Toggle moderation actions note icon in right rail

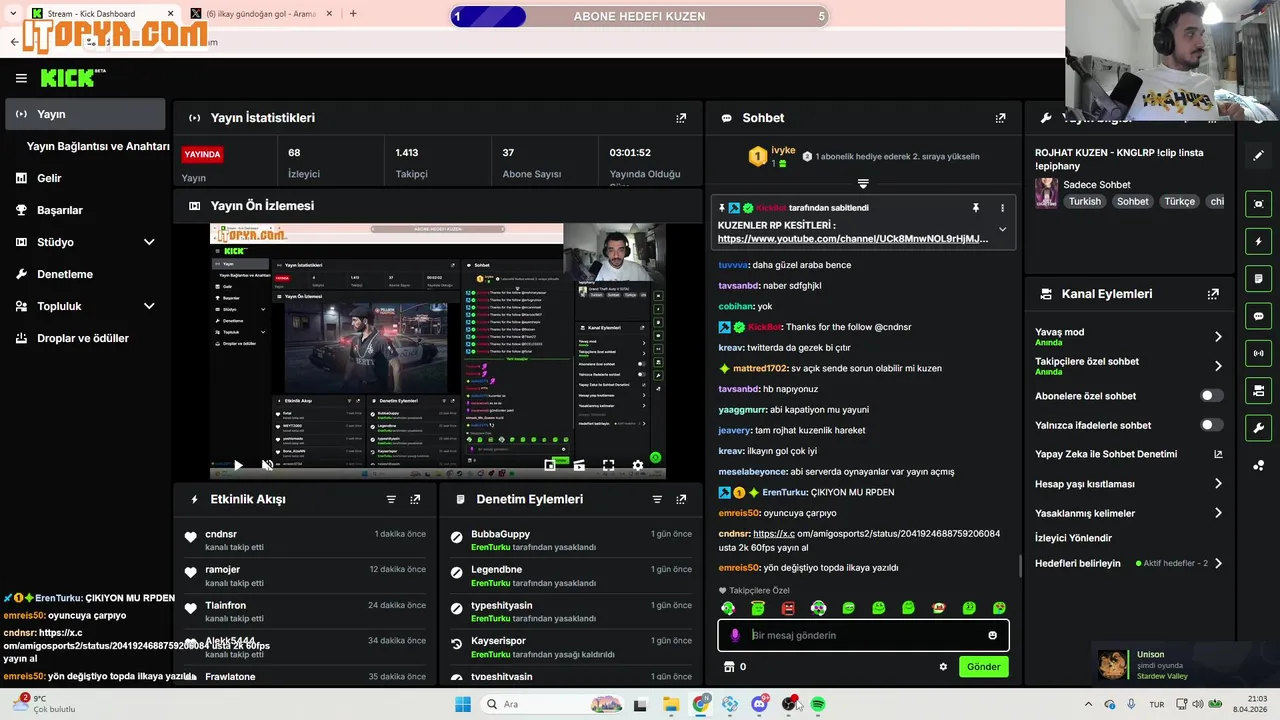click(1259, 278)
